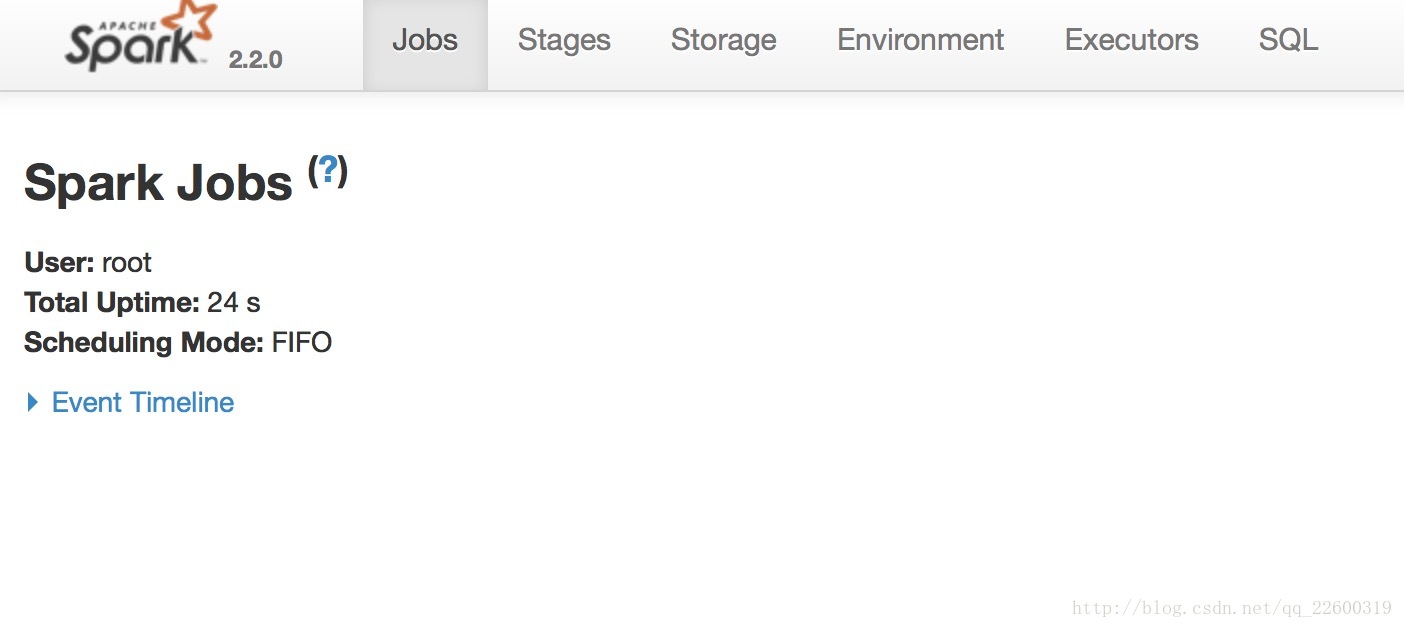Go to the Storage tab
The image size is (1404, 628).
(x=723, y=40)
